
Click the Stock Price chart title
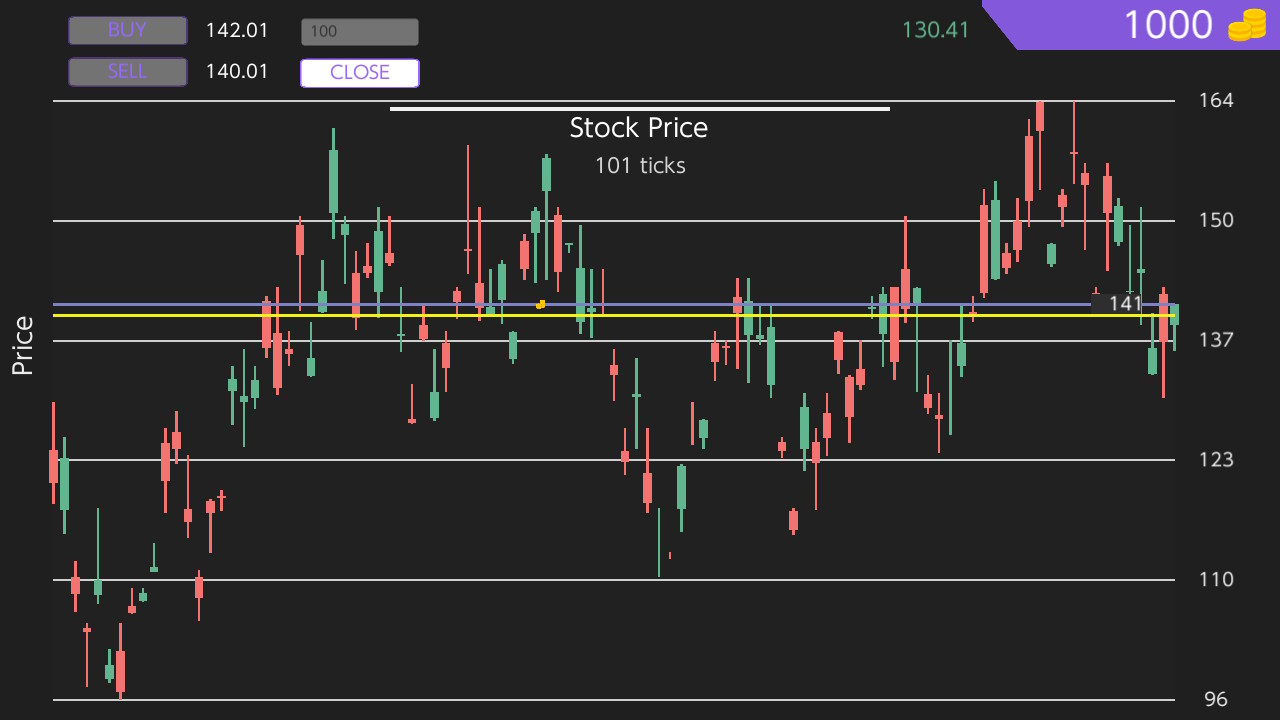tap(639, 128)
